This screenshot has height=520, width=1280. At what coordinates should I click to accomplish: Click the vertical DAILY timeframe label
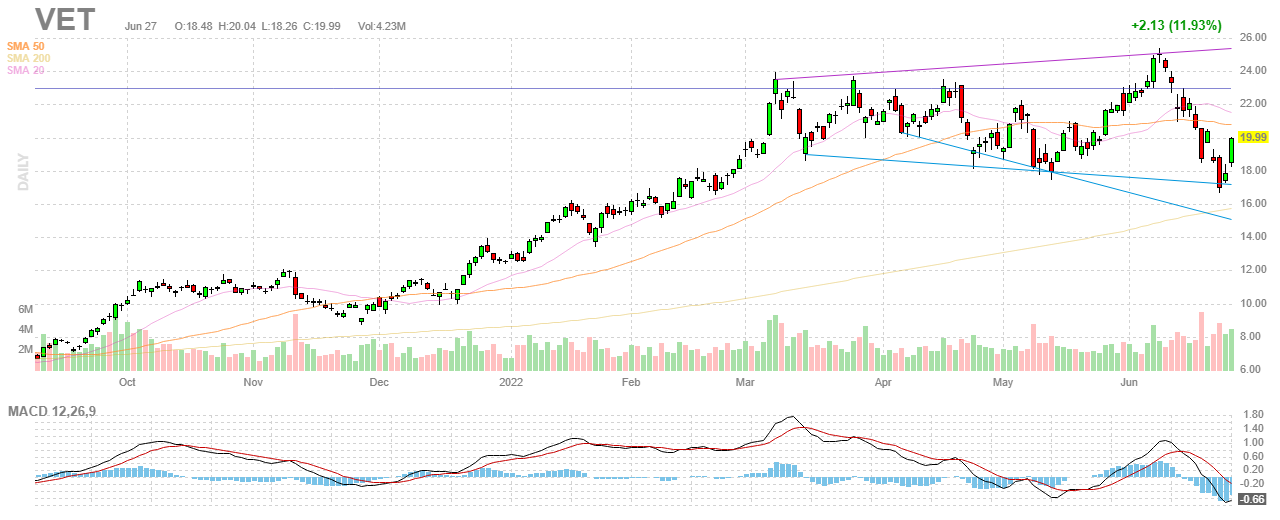(21, 171)
